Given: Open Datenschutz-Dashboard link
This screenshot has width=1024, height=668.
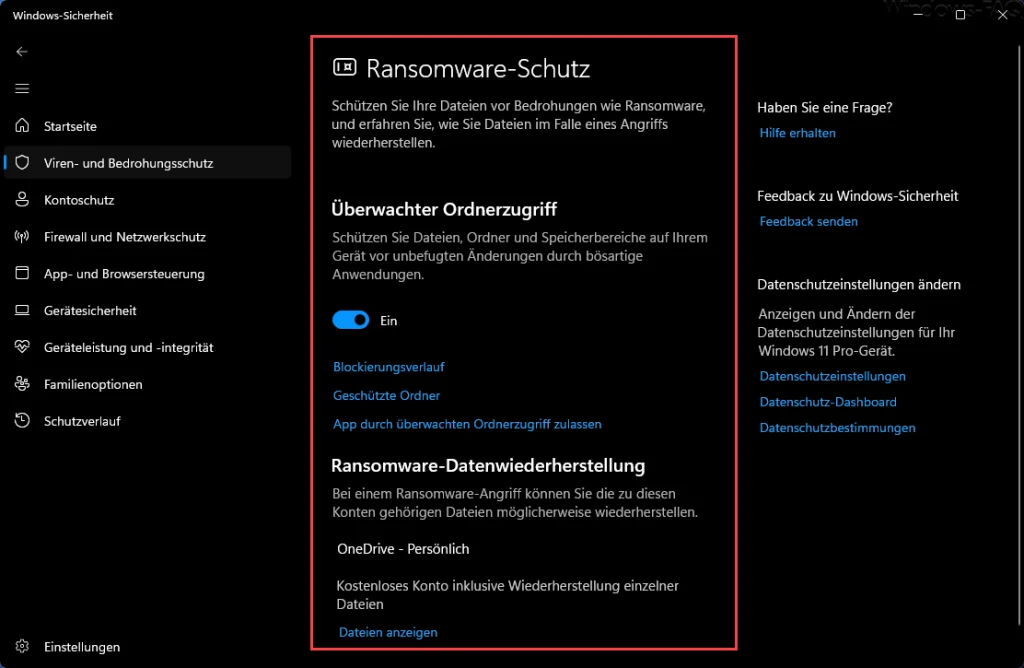Looking at the screenshot, I should (828, 402).
